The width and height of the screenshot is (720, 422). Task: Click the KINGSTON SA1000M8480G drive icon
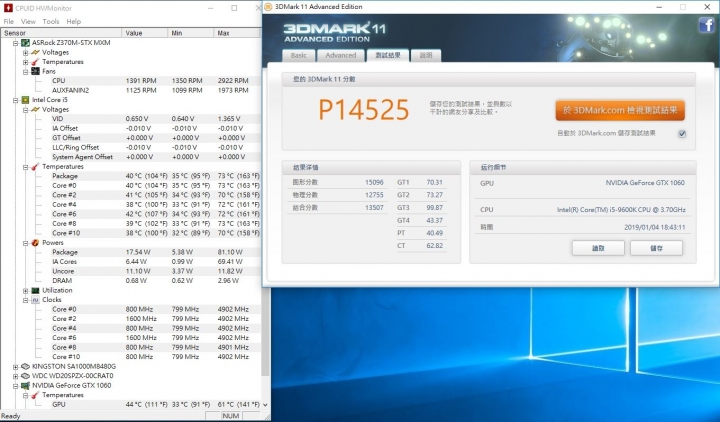tap(25, 366)
